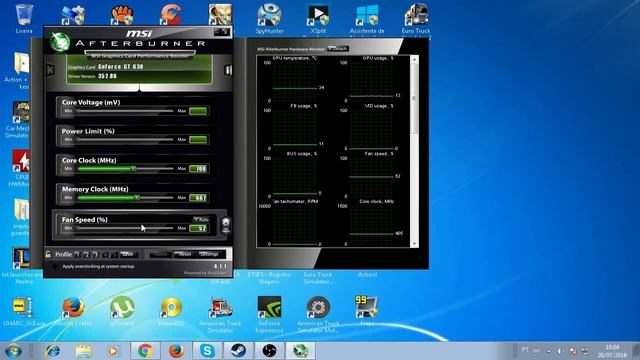The height and width of the screenshot is (360, 640).
Task: Click the hardware monitor scrollbar thumb
Action: (414, 98)
